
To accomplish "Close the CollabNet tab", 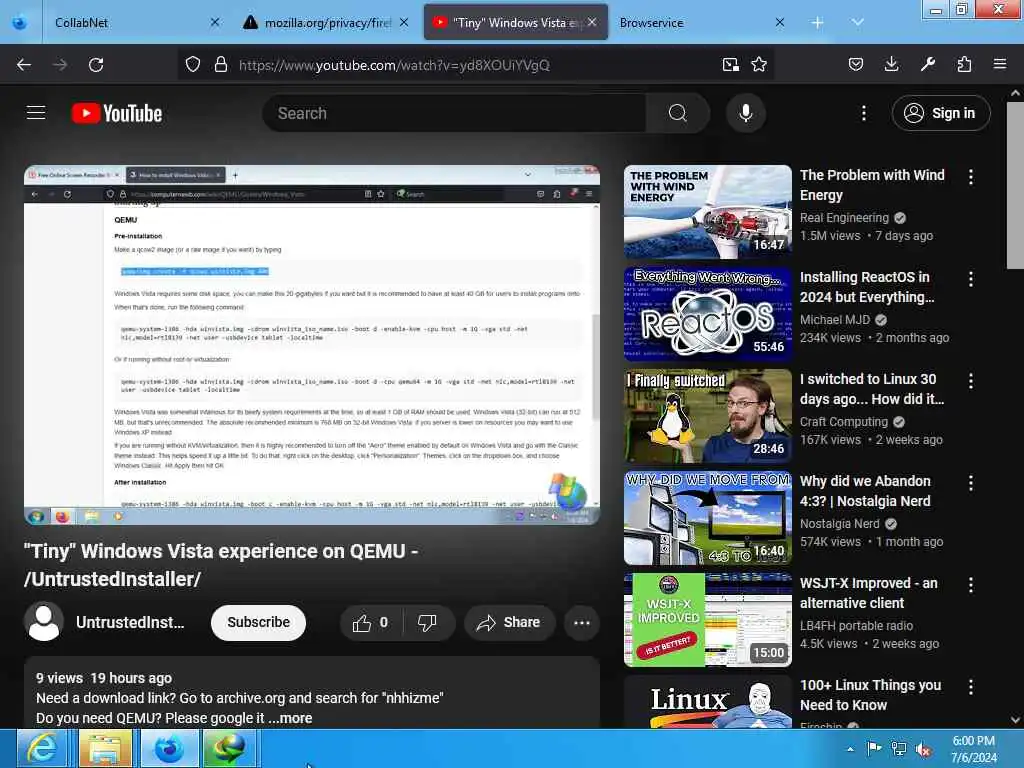I will click(215, 22).
